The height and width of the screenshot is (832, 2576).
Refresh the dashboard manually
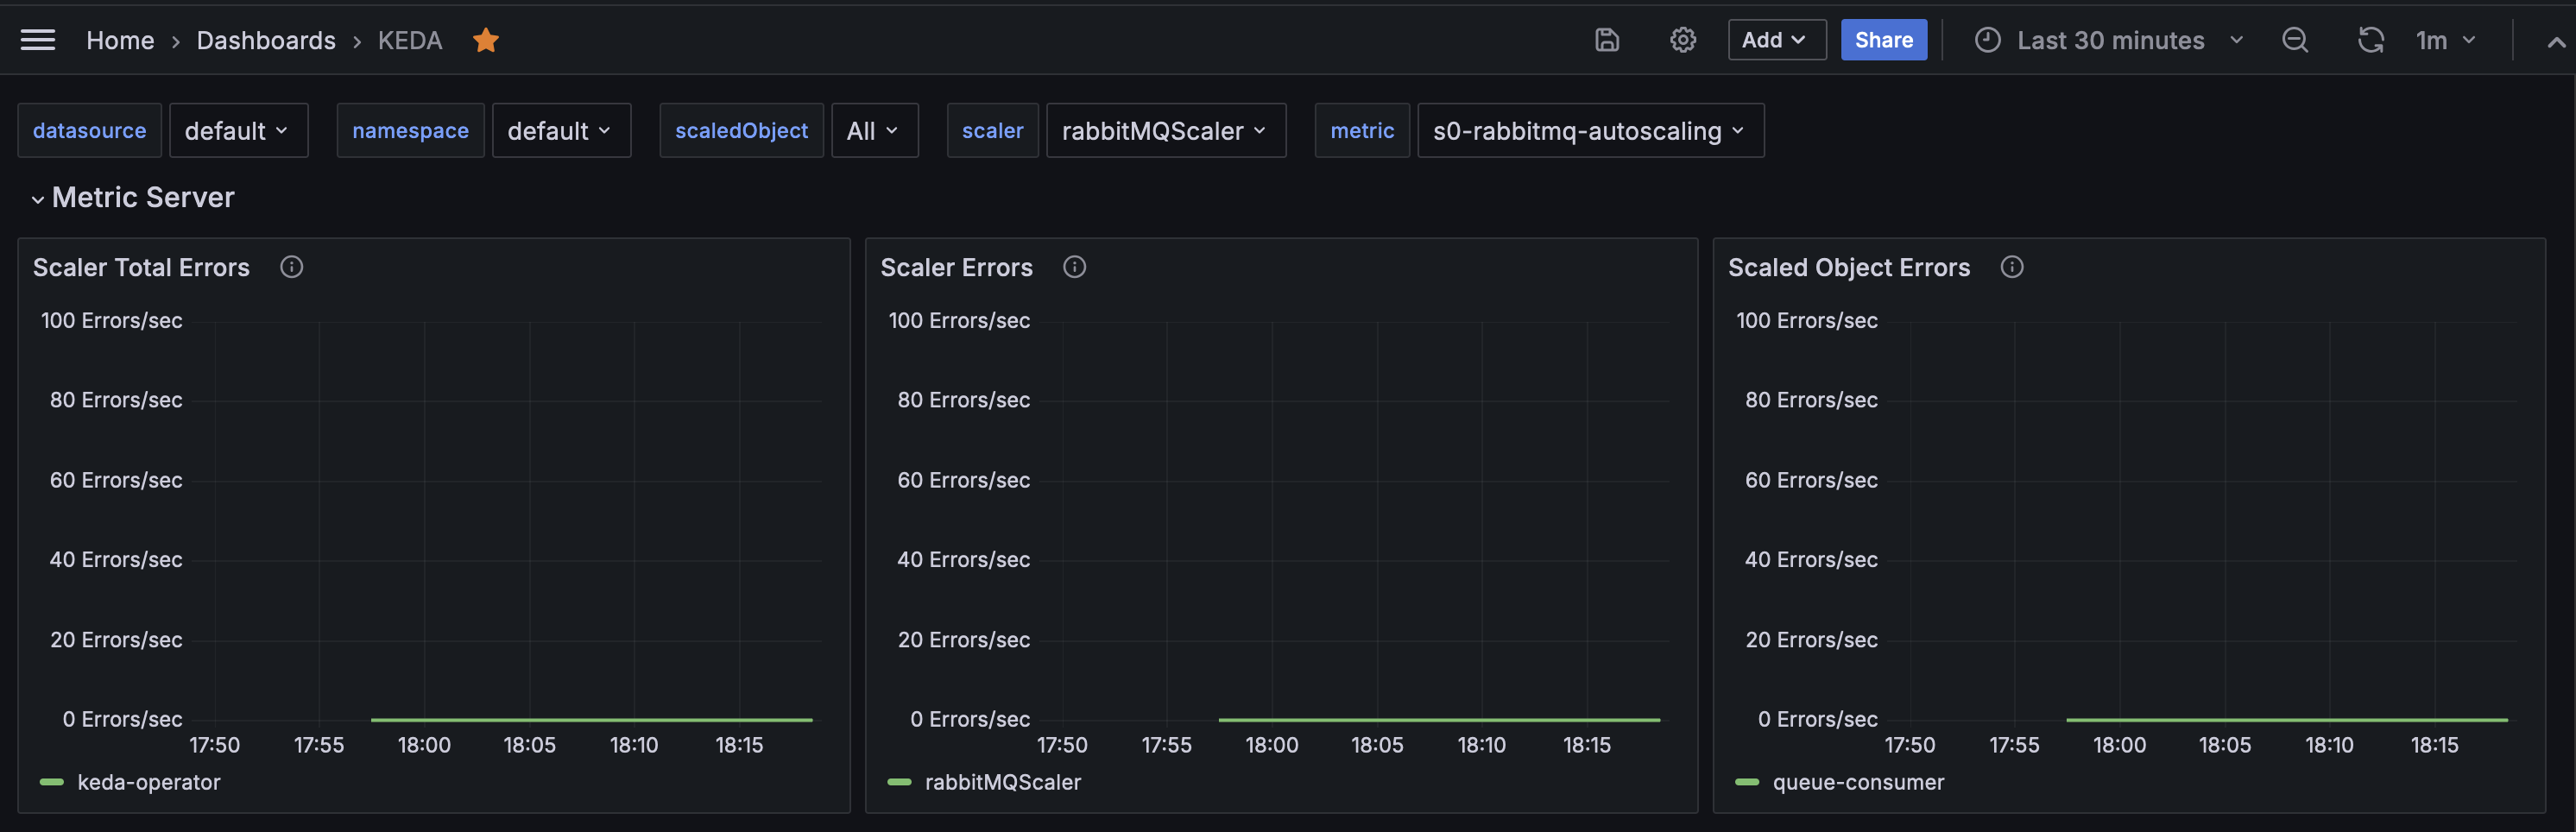click(x=2371, y=40)
